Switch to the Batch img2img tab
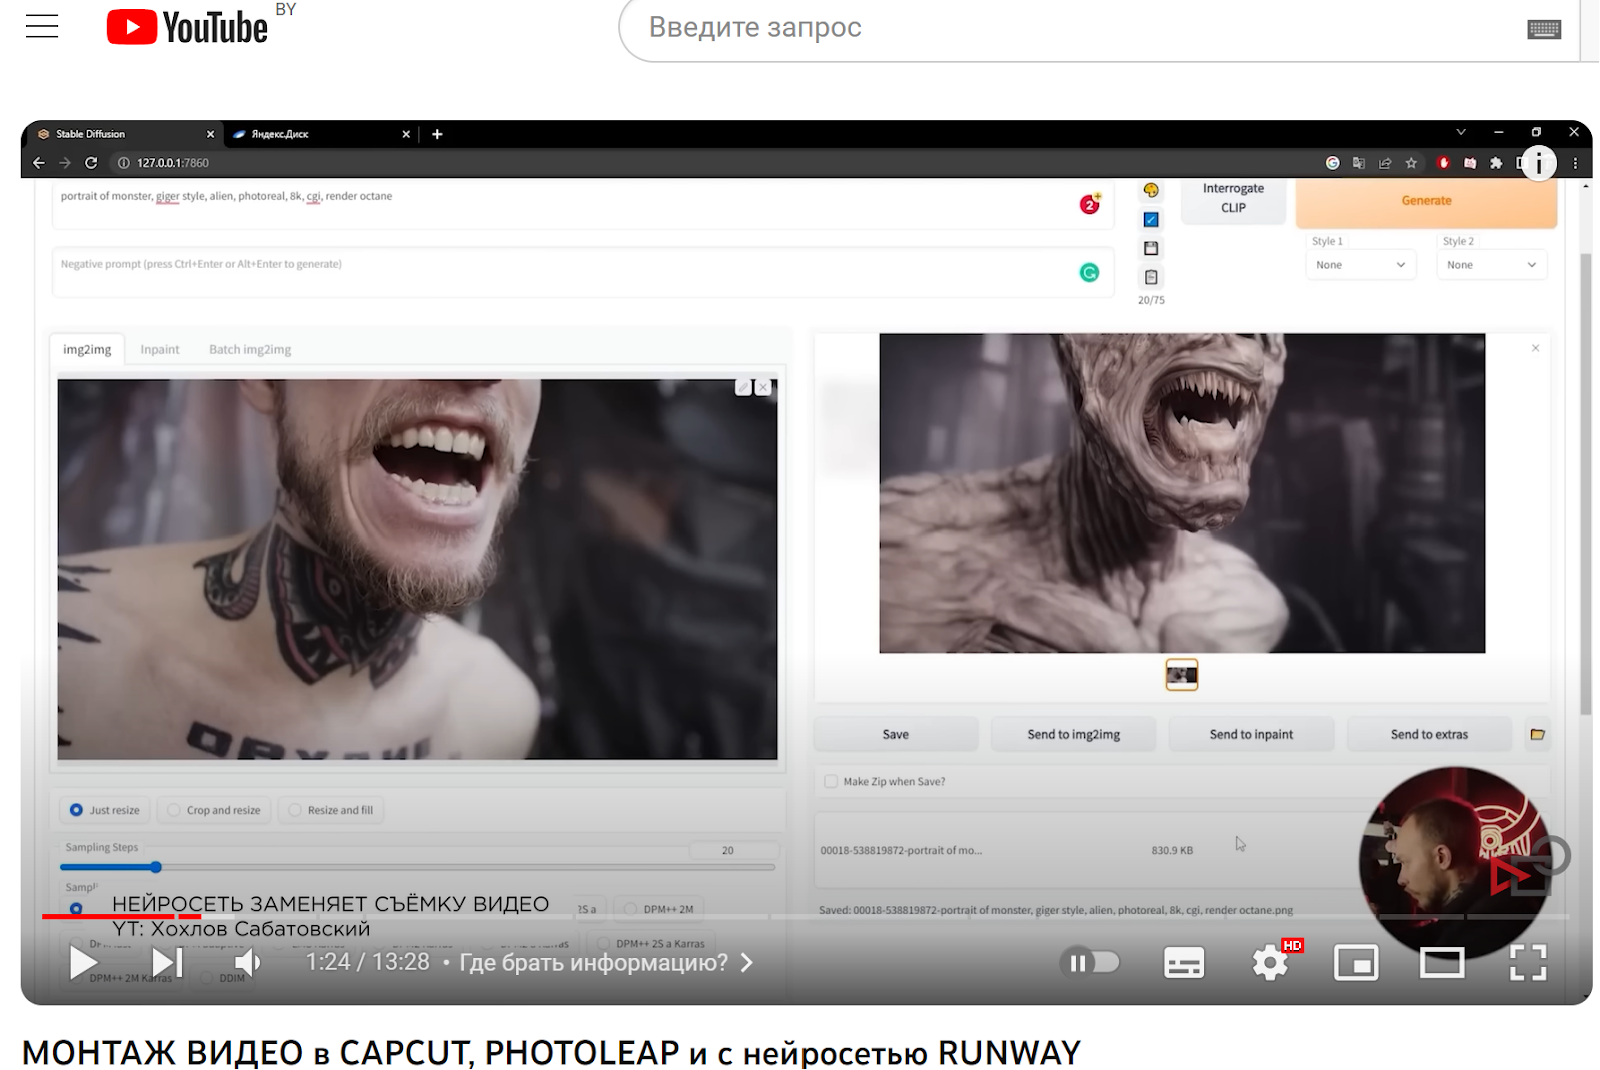This screenshot has width=1600, height=1070. click(x=250, y=349)
